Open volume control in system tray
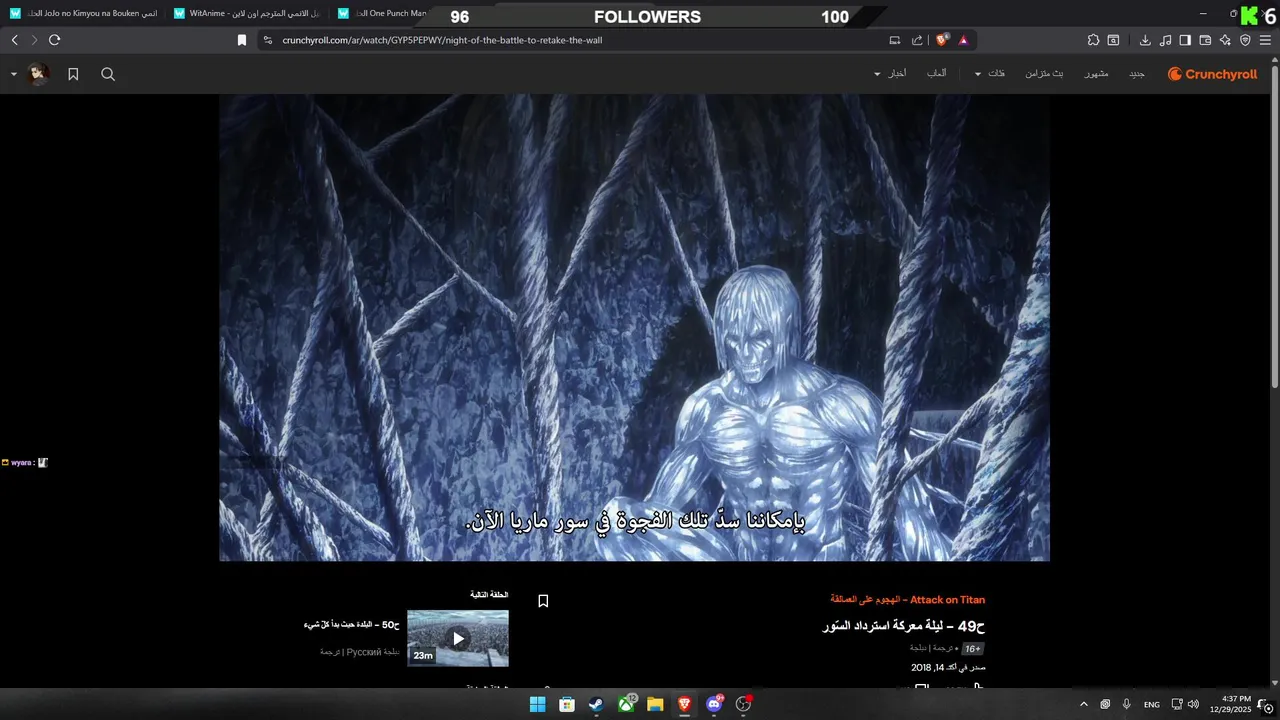Image resolution: width=1280 pixels, height=720 pixels. click(1193, 704)
